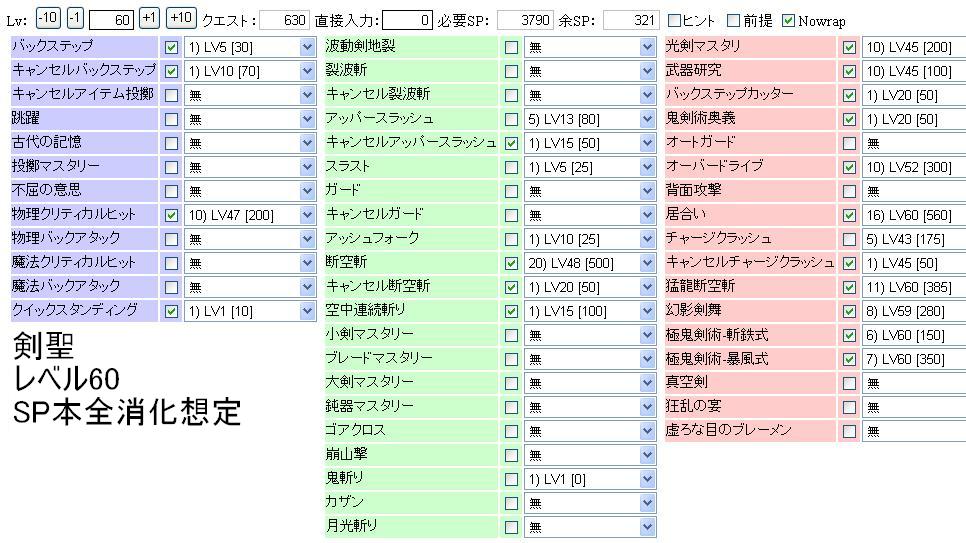Check the ガード checkbox
The width and height of the screenshot is (966, 543).
click(511, 192)
